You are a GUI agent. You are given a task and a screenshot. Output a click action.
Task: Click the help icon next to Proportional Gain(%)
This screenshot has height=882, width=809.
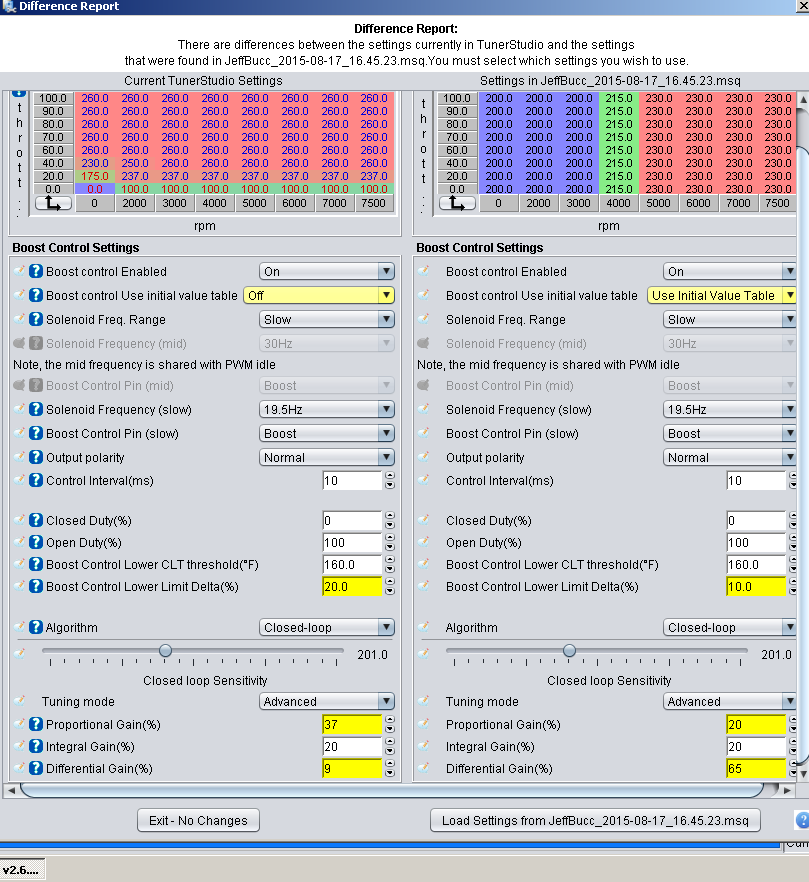click(x=36, y=724)
